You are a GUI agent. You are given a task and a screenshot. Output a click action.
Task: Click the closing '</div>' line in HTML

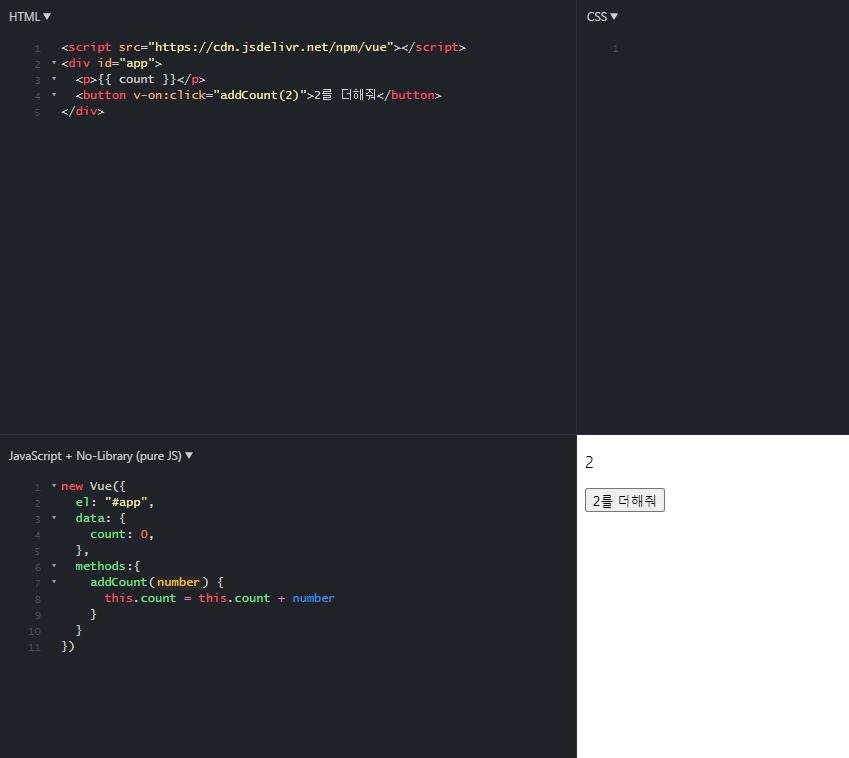tap(83, 111)
